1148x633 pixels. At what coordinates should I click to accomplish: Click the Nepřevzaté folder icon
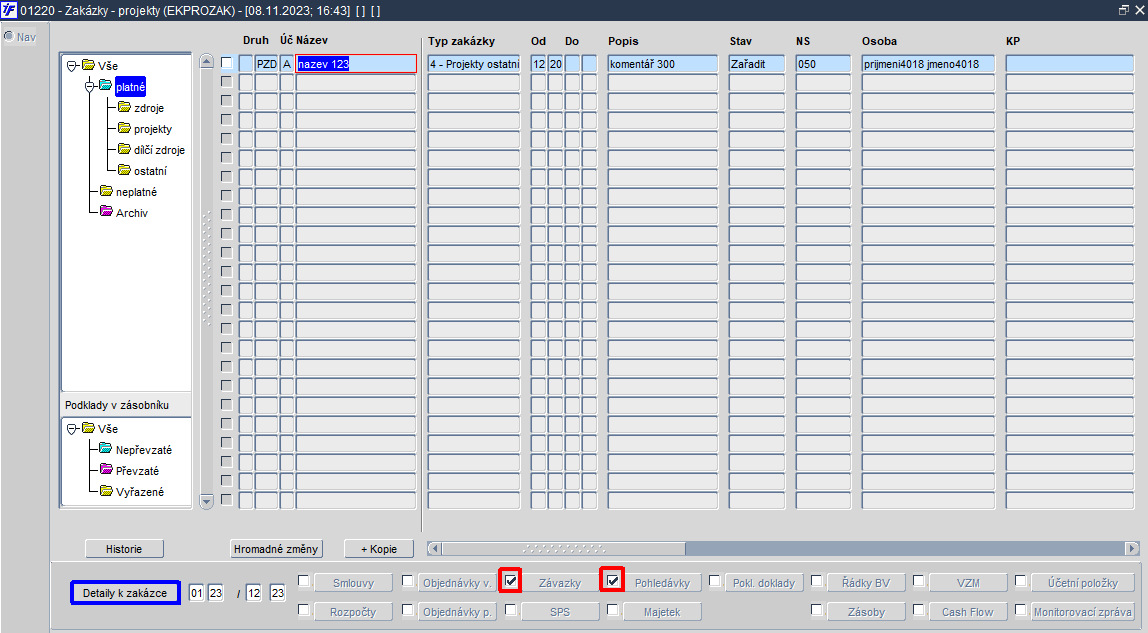tap(105, 449)
